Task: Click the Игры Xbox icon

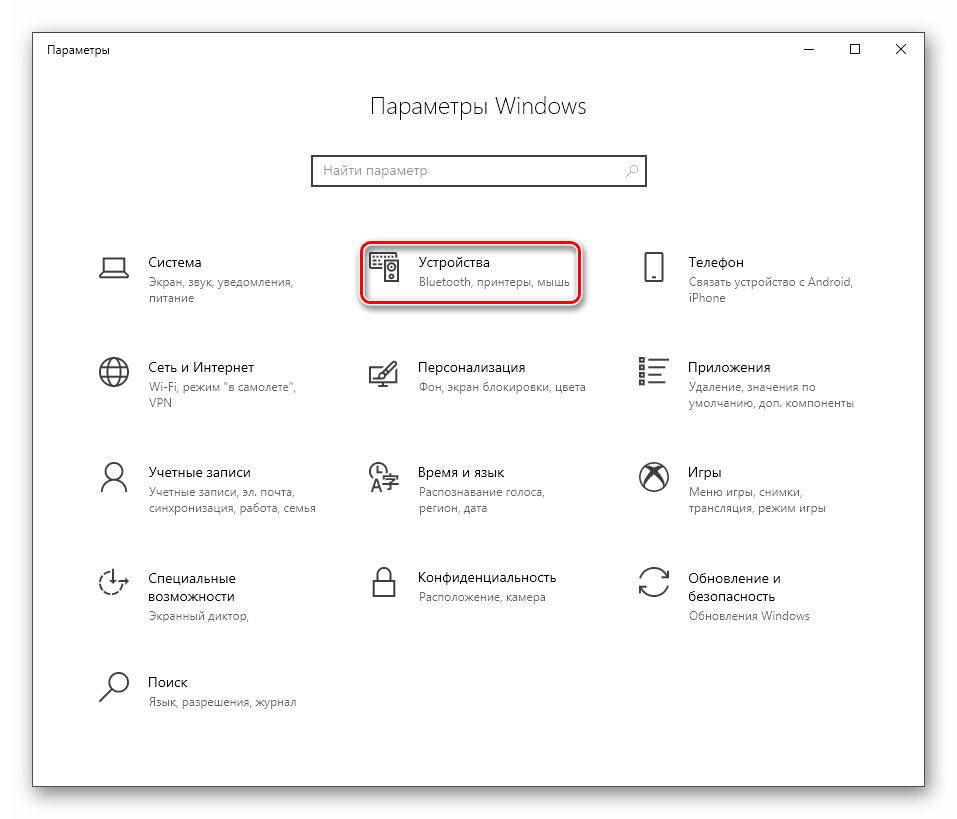Action: pos(653,477)
